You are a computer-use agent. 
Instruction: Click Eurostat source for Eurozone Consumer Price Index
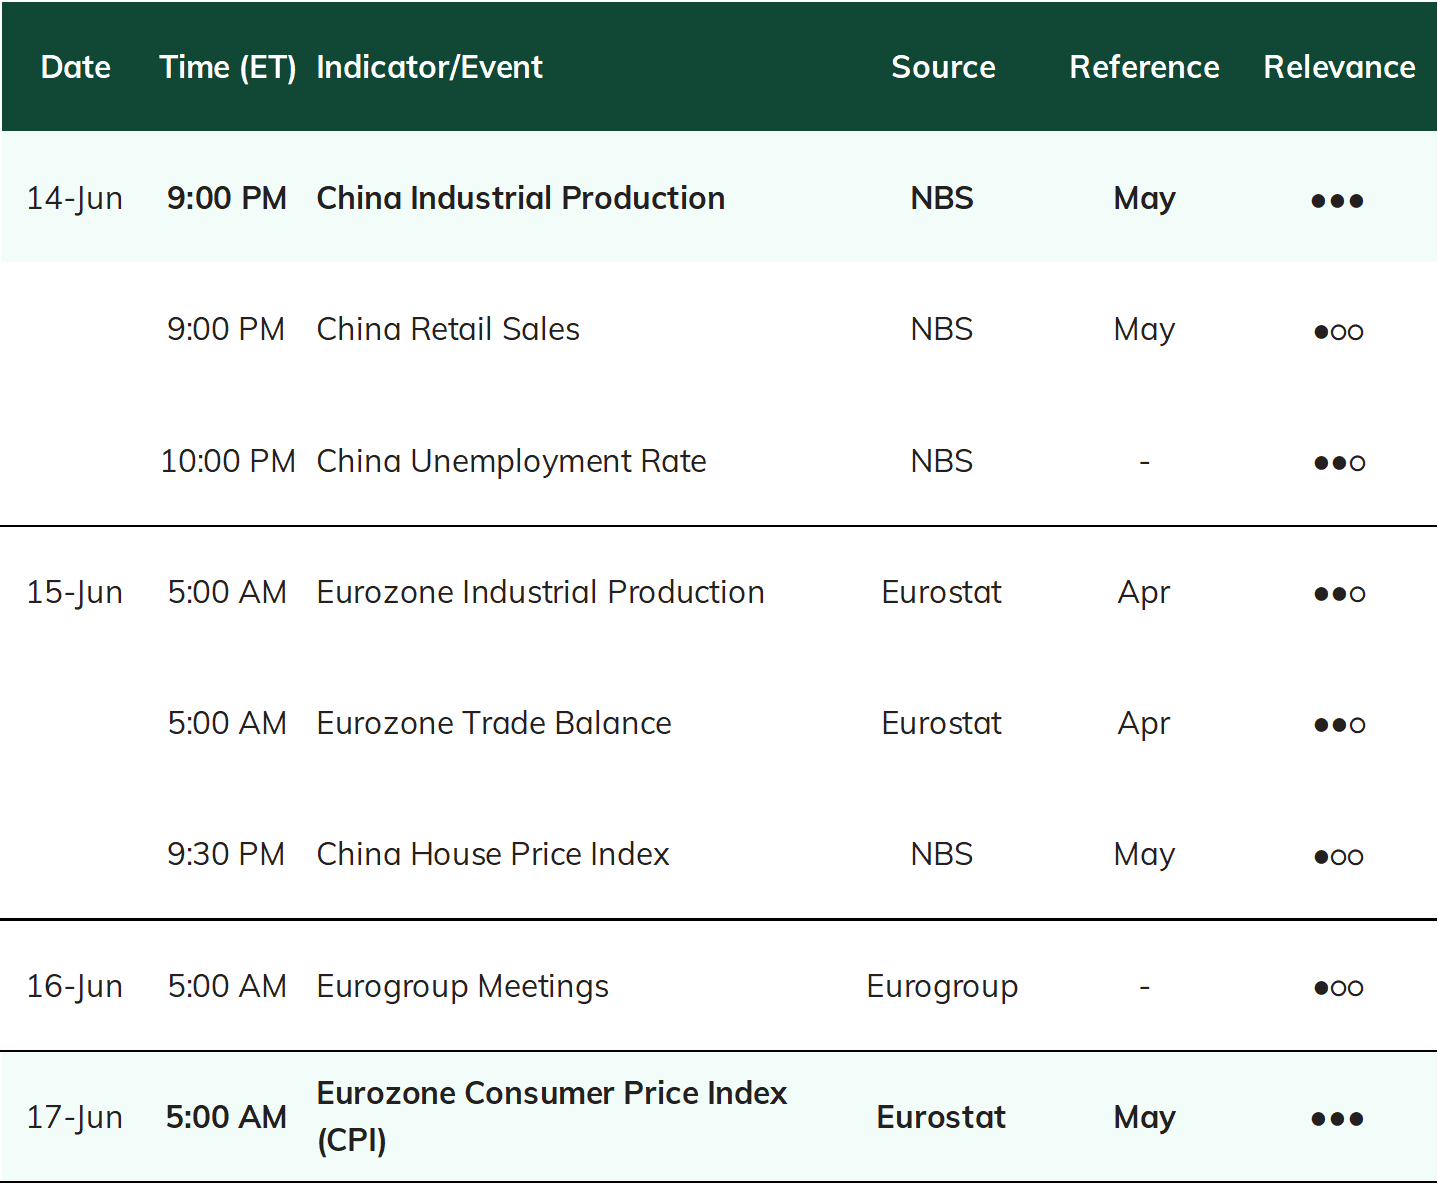tap(942, 1117)
